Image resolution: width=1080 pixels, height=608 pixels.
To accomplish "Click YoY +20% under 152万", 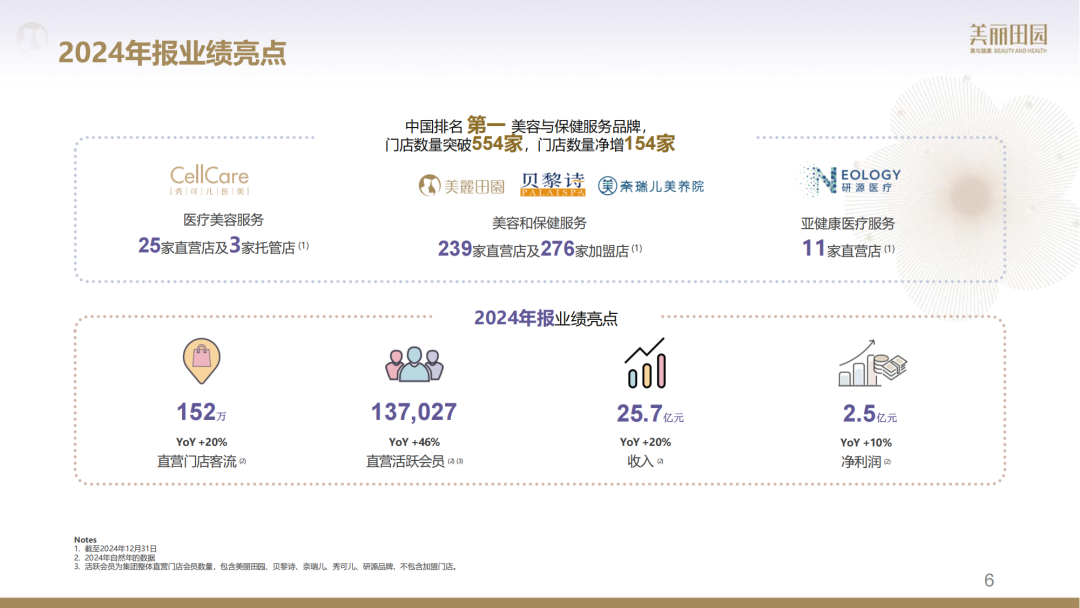I will (201, 442).
